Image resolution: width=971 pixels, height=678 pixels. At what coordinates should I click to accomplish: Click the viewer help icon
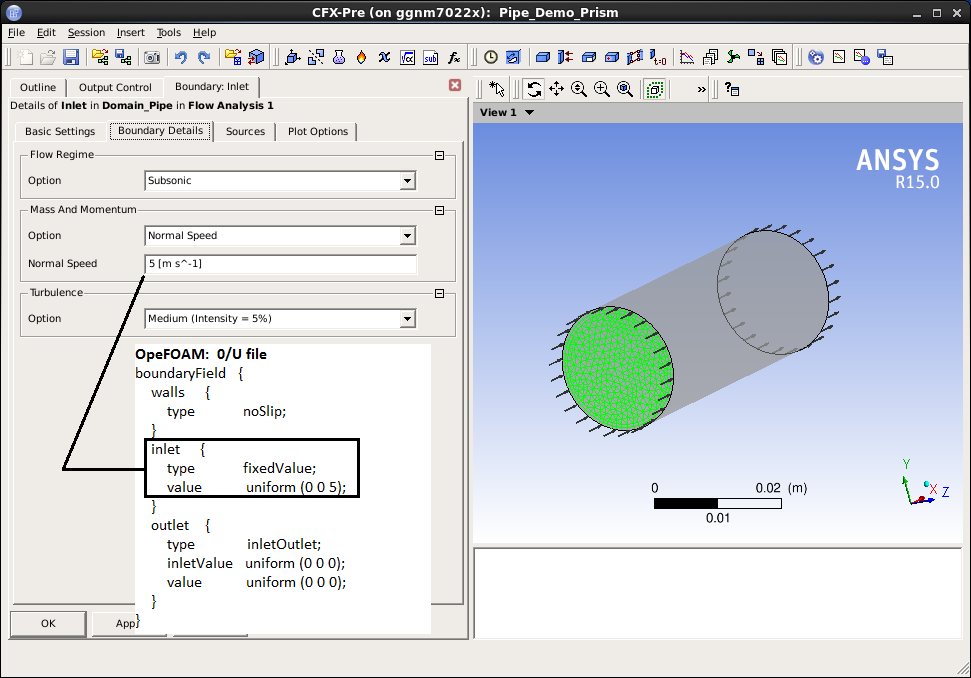[731, 89]
